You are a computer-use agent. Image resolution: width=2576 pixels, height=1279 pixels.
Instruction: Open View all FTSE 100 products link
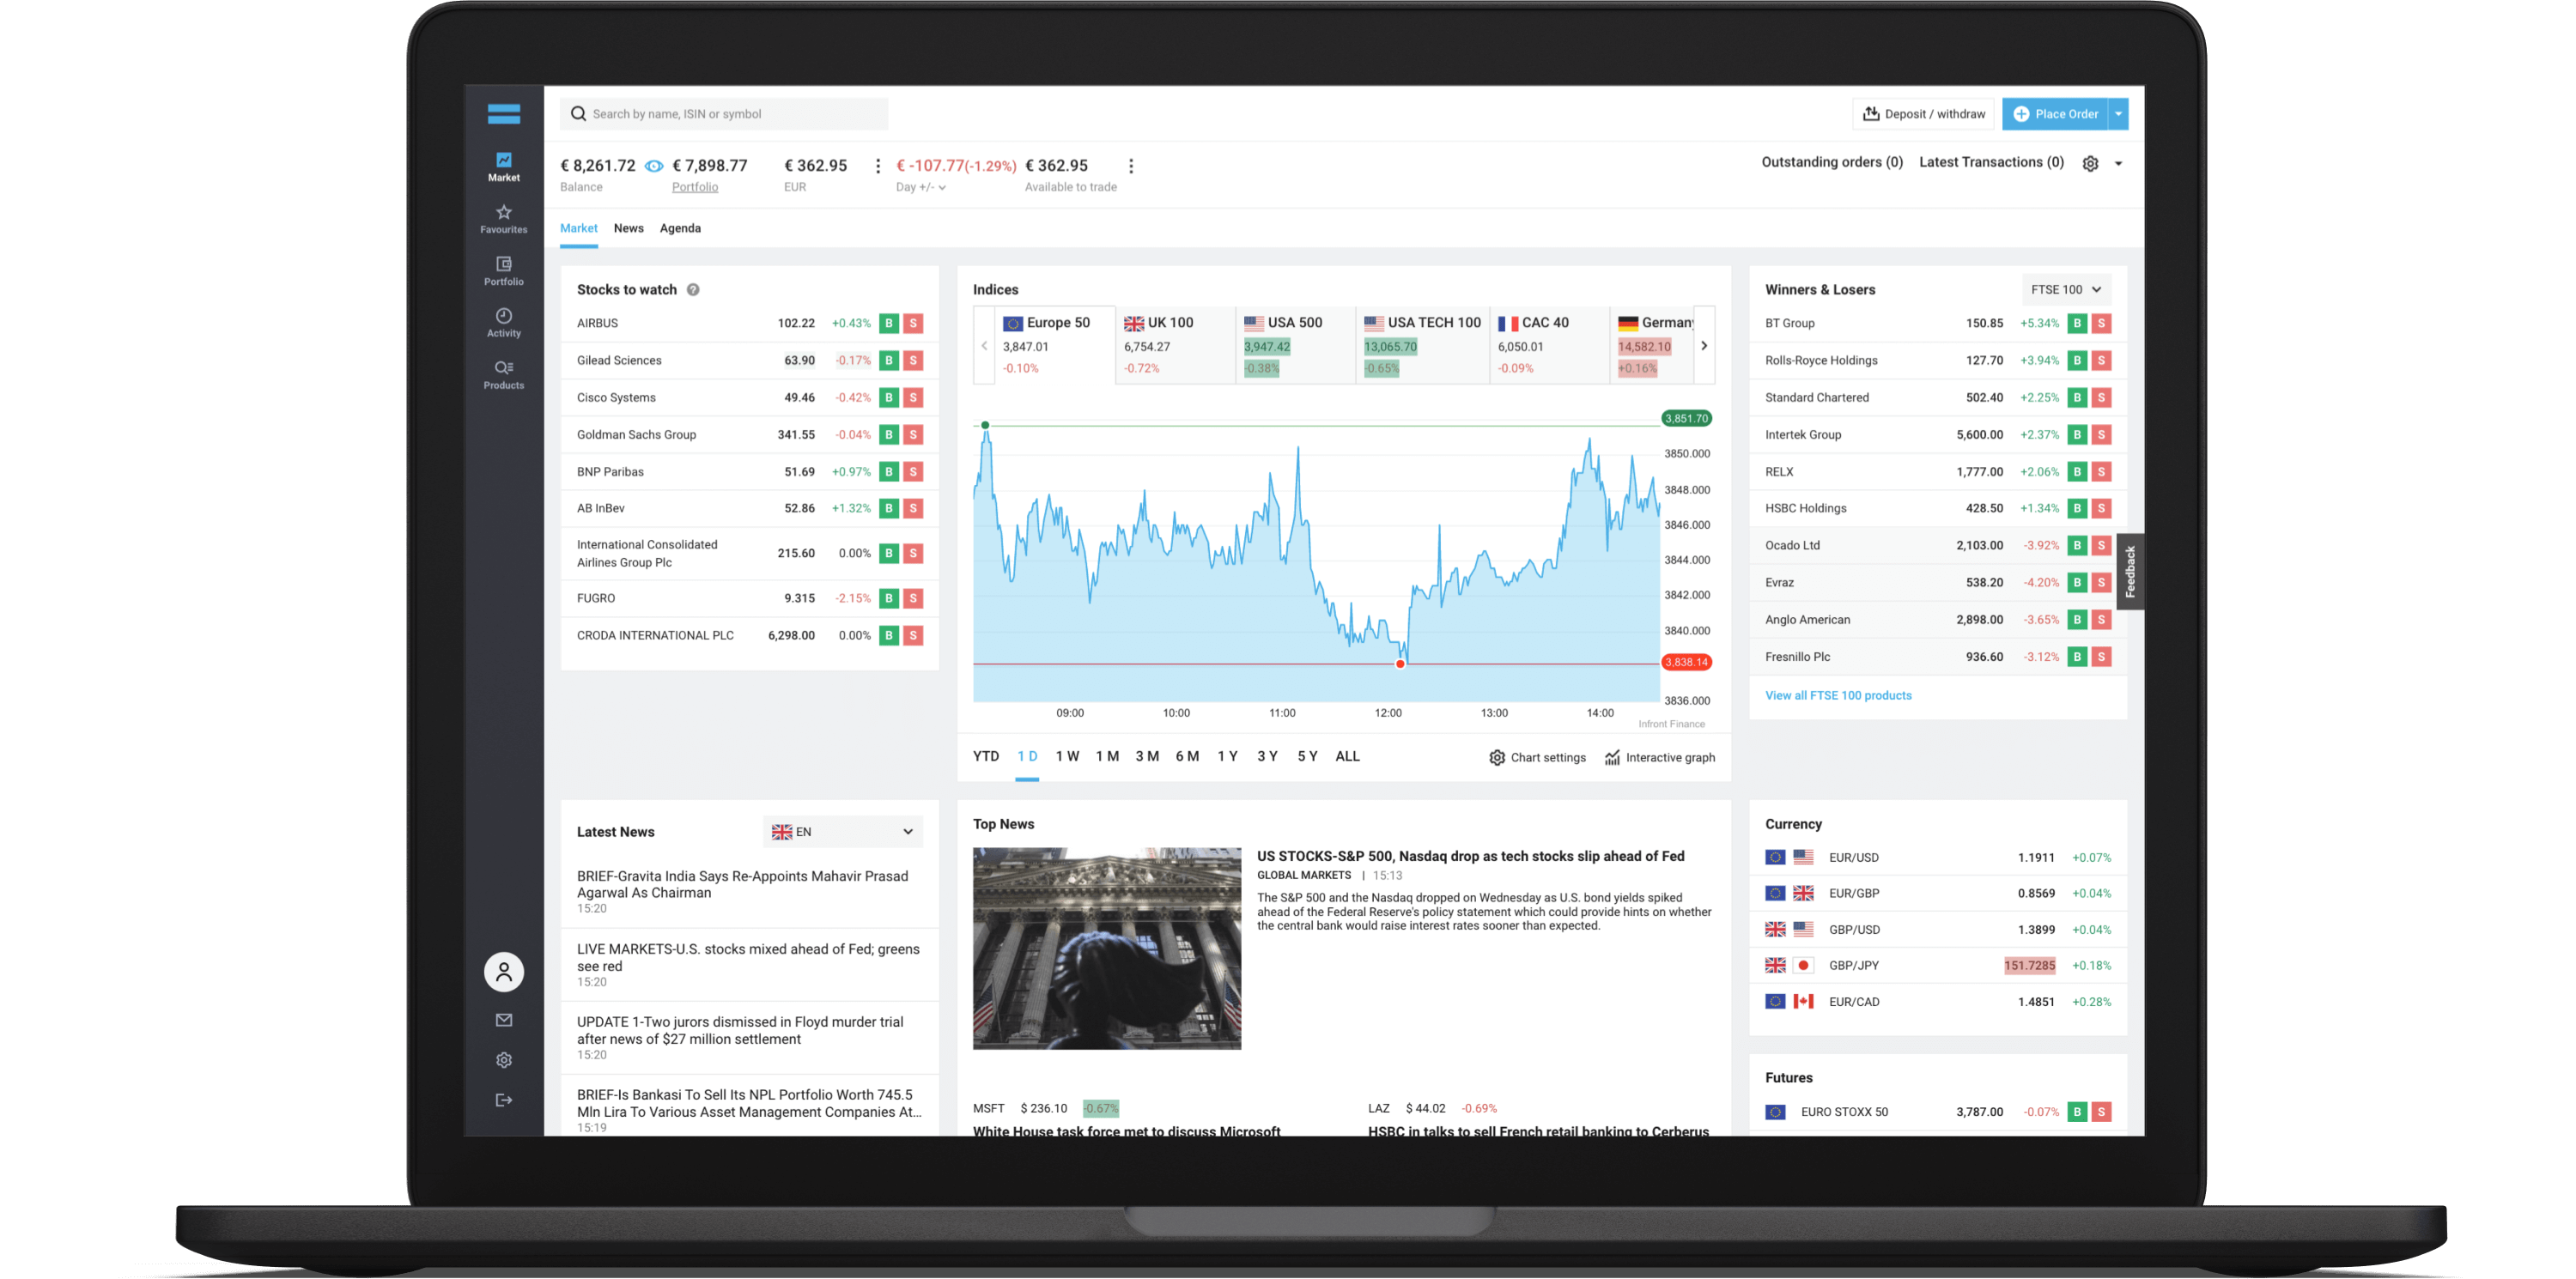[1838, 696]
